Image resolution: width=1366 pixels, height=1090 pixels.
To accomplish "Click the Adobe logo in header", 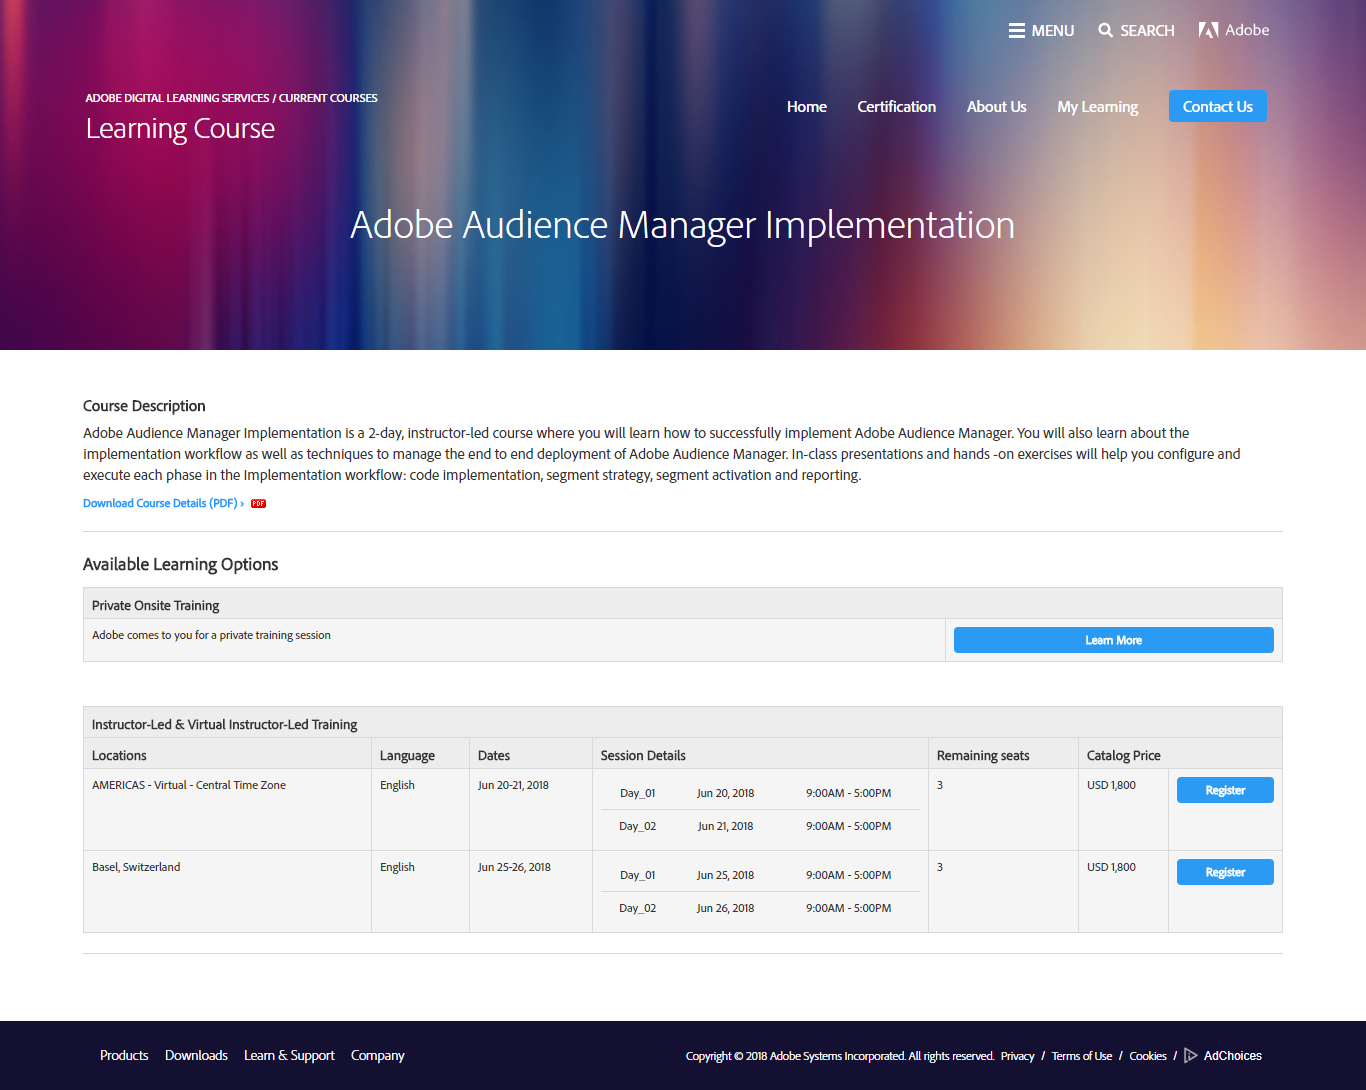I will coord(1234,30).
